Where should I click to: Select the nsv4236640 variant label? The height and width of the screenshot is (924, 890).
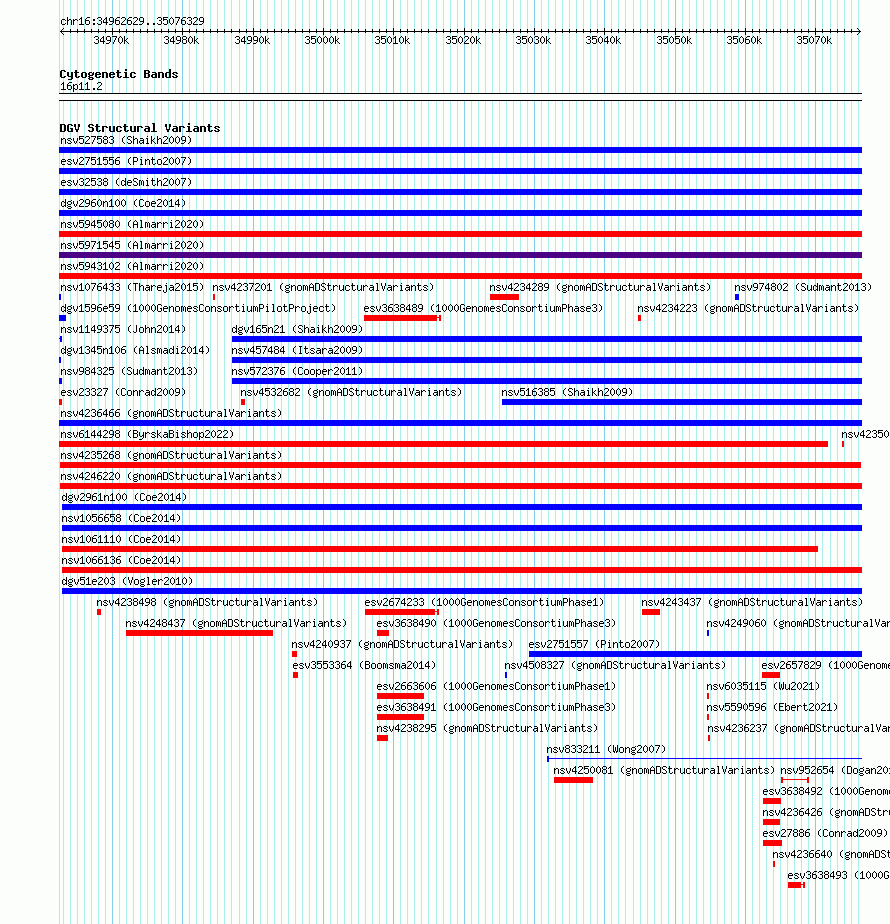(x=830, y=854)
